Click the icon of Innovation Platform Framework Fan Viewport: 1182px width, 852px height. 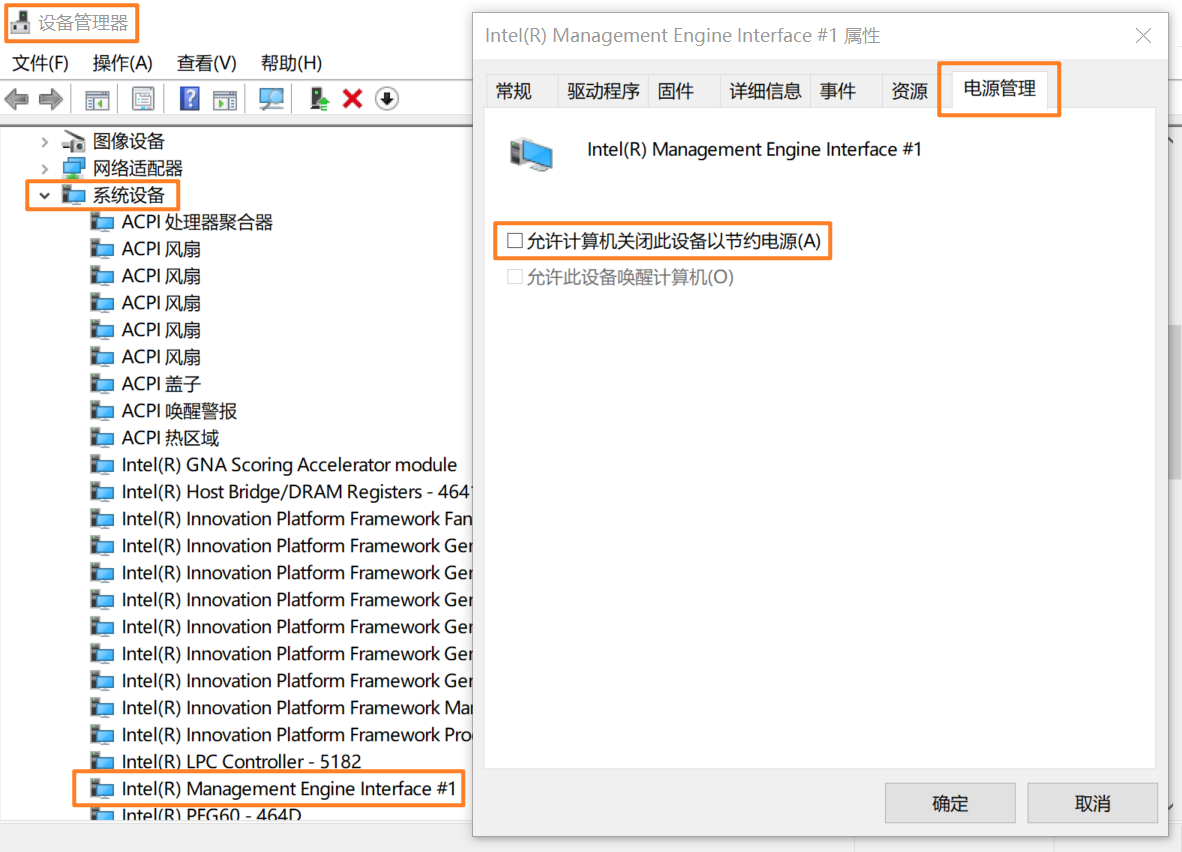[x=102, y=519]
